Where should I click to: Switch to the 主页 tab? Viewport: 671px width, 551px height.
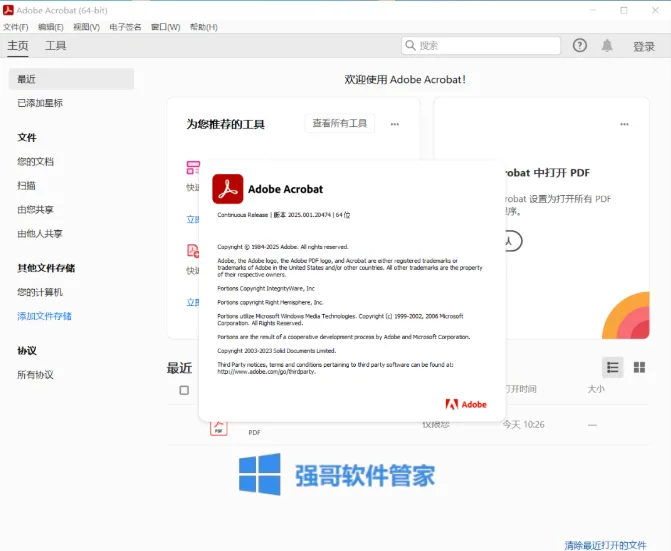(x=18, y=46)
